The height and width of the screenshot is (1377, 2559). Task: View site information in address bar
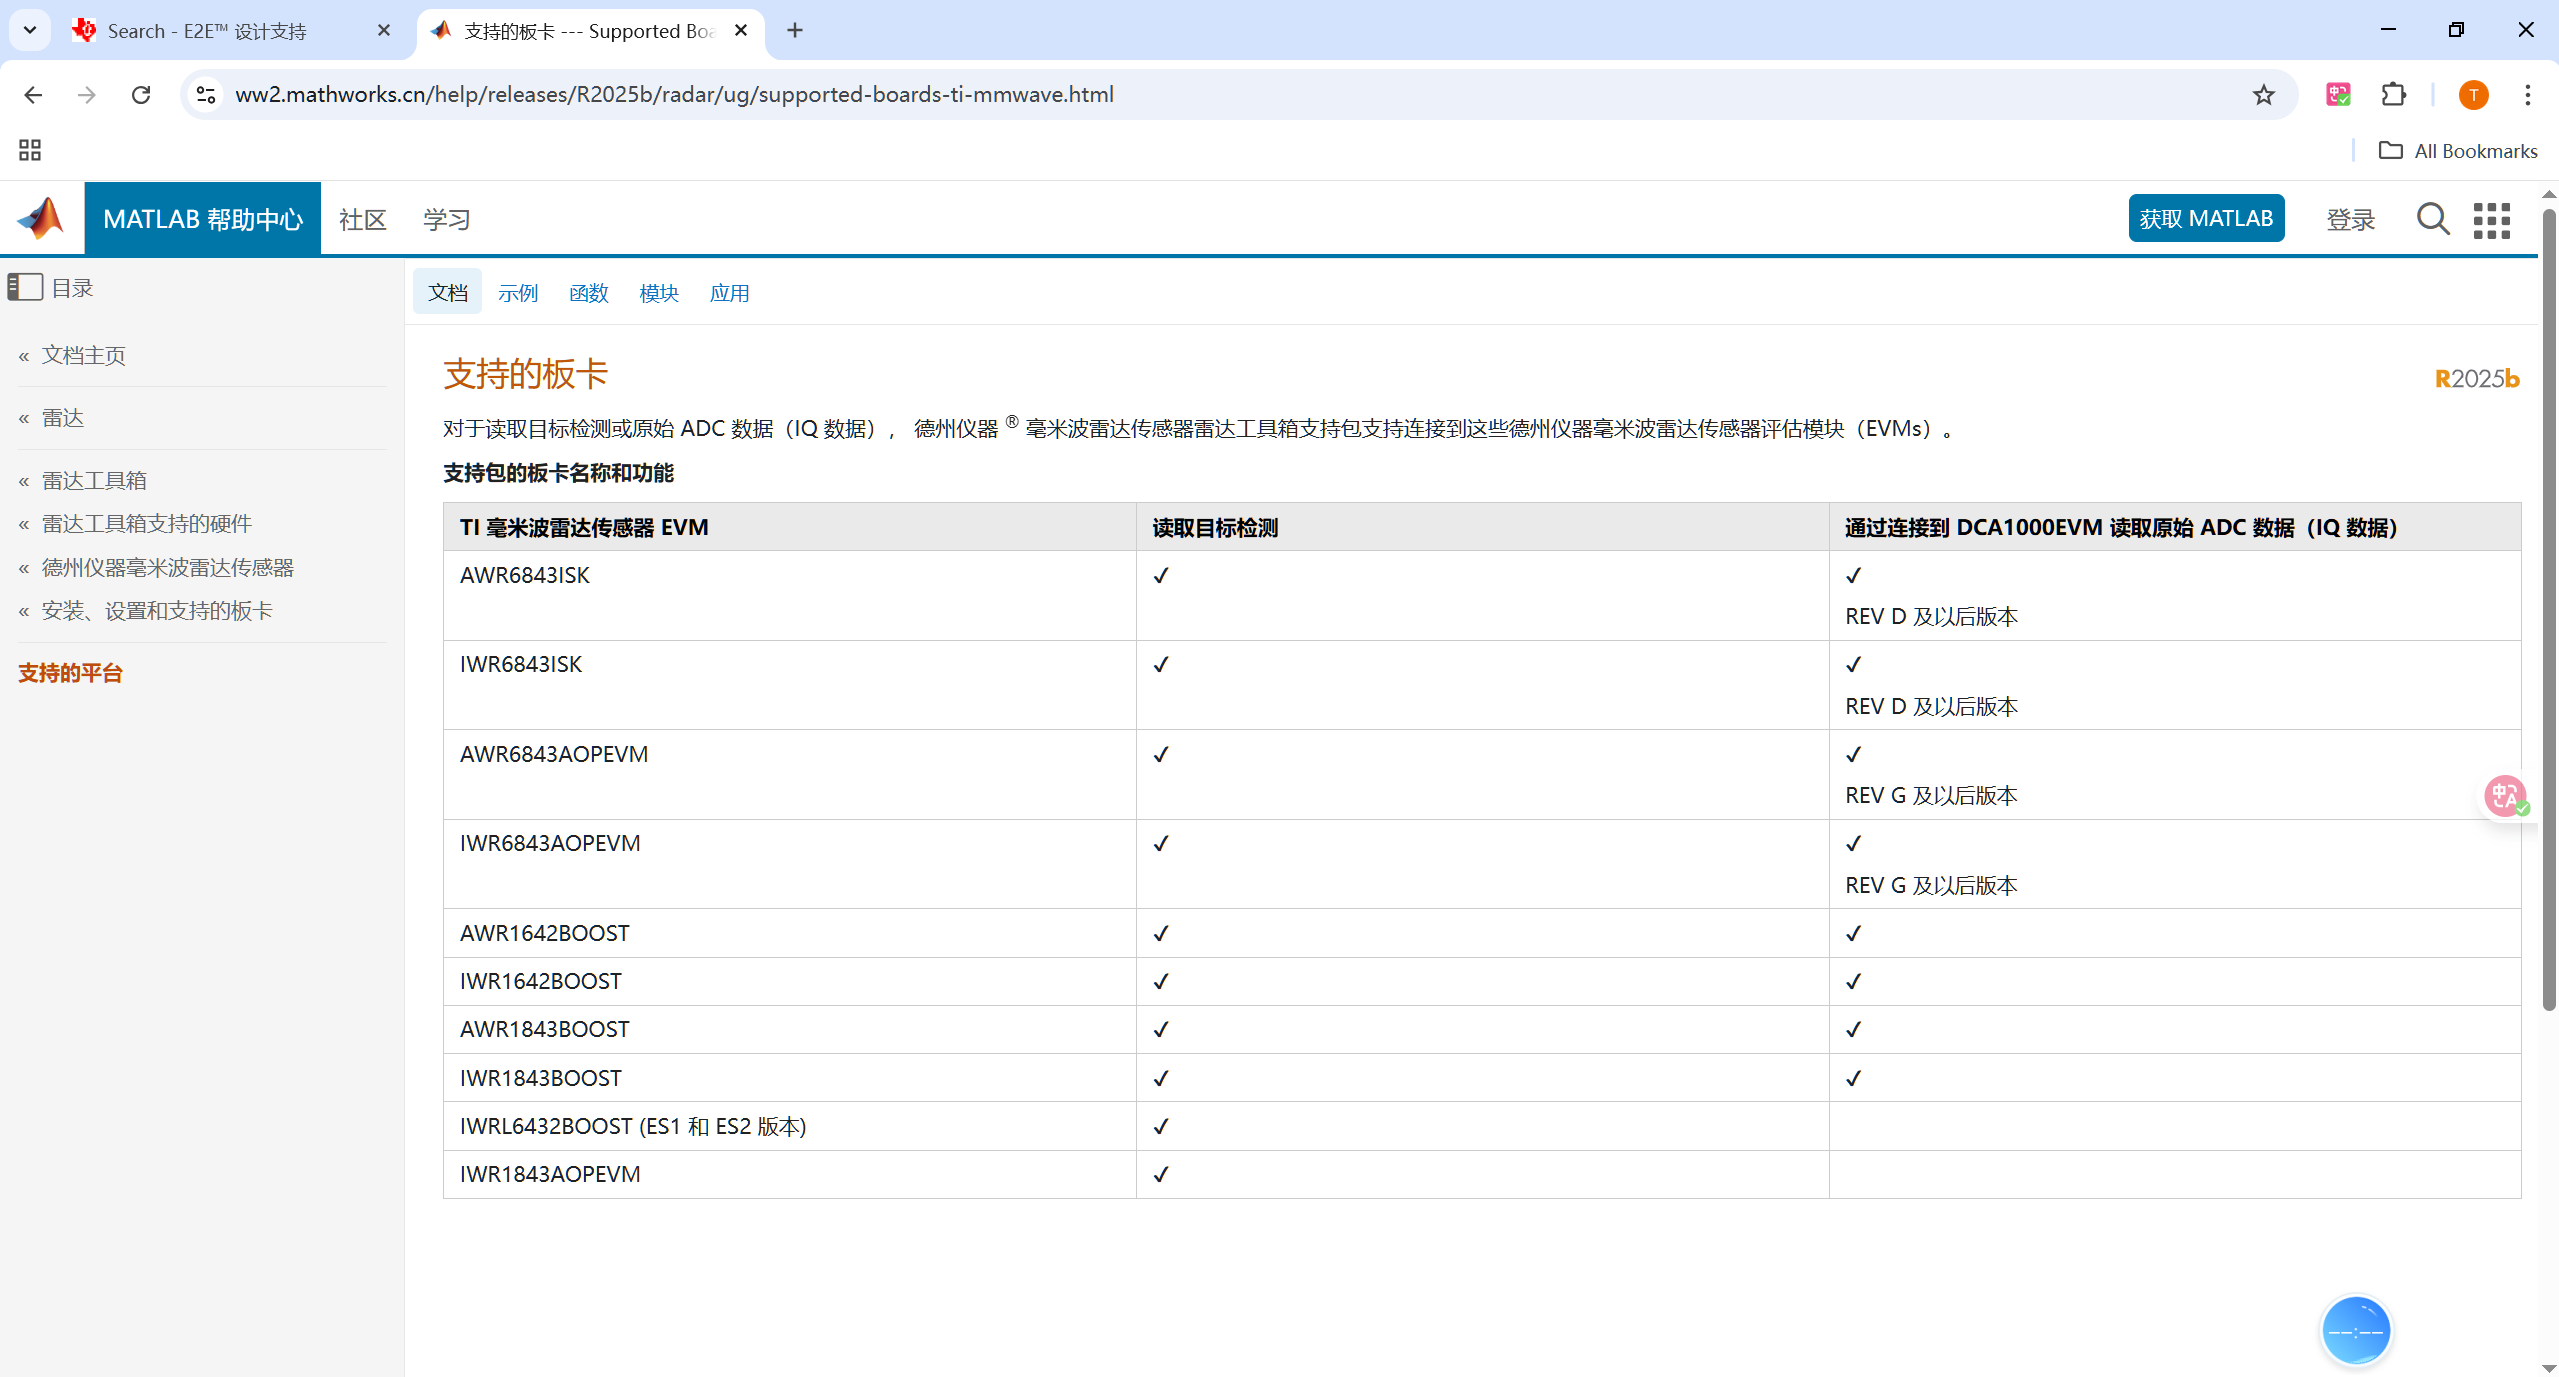click(x=206, y=95)
